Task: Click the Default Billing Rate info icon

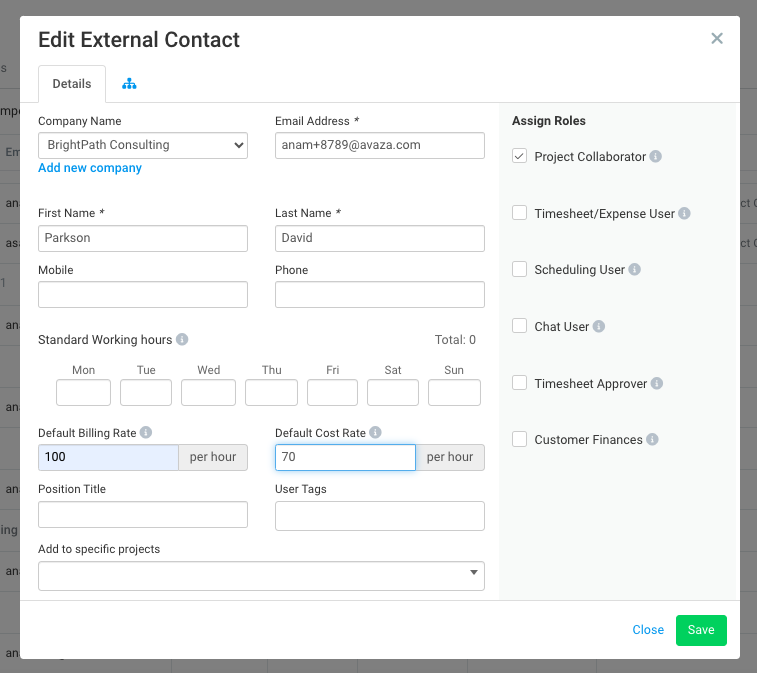Action: coord(146,432)
